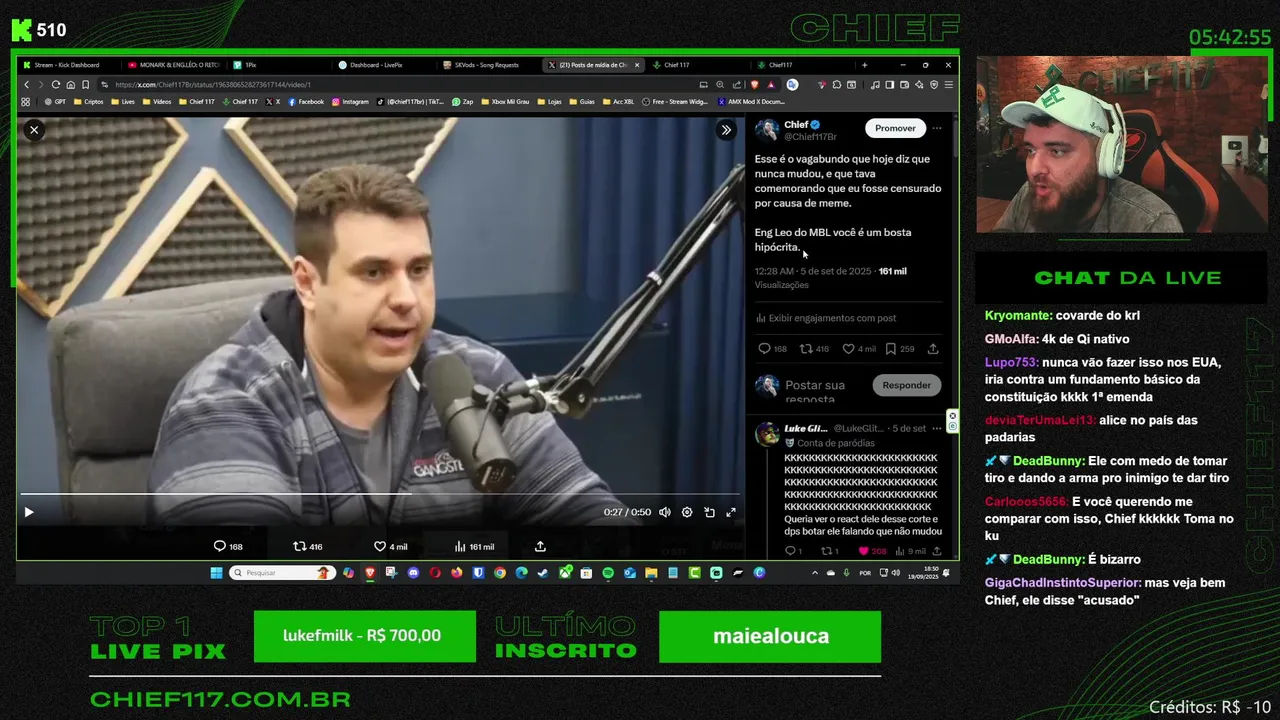Open Steam from the taskbar
The width and height of the screenshot is (1280, 720).
543,573
